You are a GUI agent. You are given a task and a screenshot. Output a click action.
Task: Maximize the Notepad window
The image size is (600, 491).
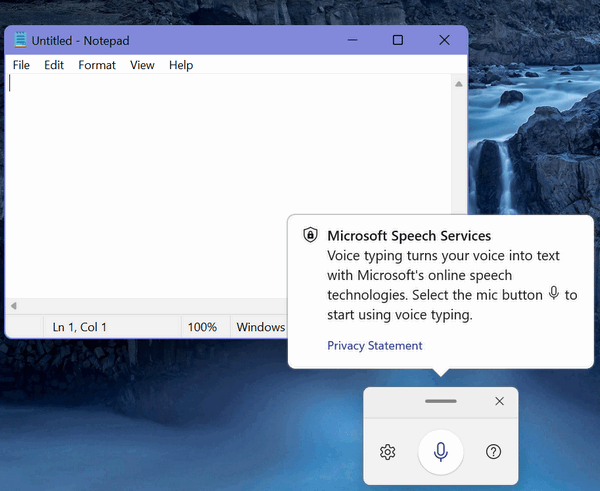point(398,40)
